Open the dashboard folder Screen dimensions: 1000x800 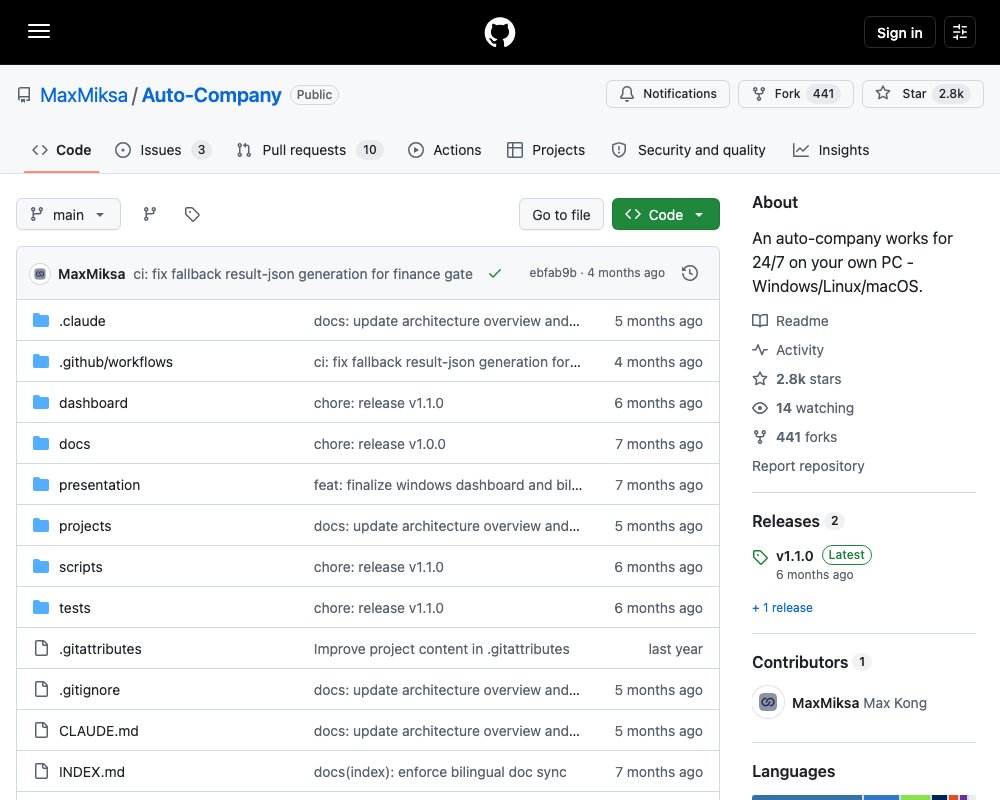point(93,403)
